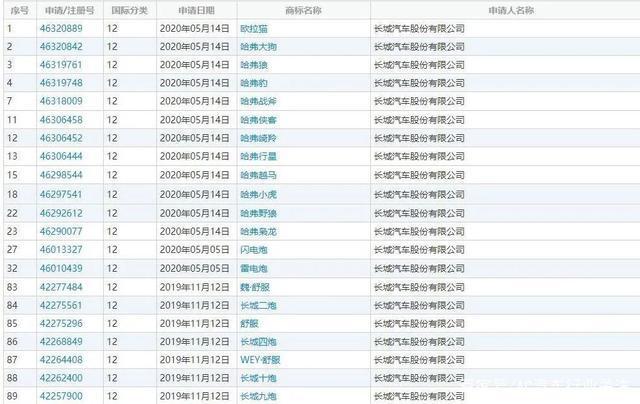This screenshot has height=404, width=640.
Task: Select the 申请人名称 column header
Action: click(x=502, y=9)
